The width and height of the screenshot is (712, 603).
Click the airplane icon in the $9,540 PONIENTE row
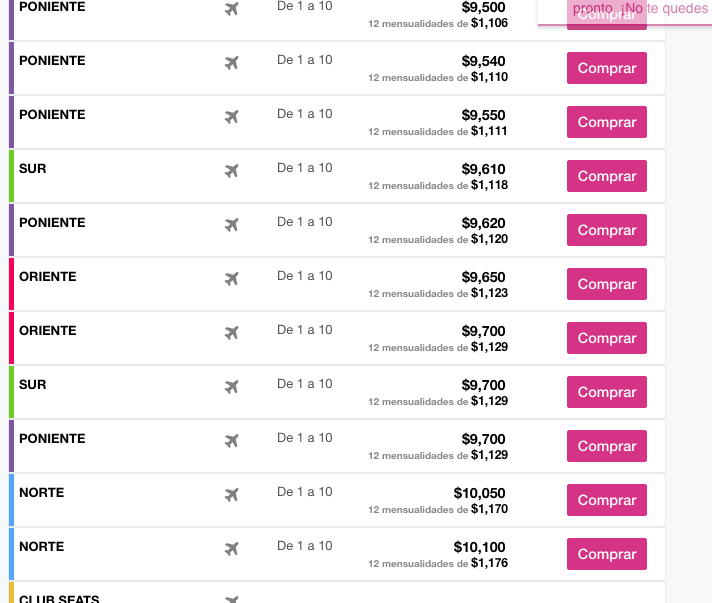pyautogui.click(x=232, y=63)
